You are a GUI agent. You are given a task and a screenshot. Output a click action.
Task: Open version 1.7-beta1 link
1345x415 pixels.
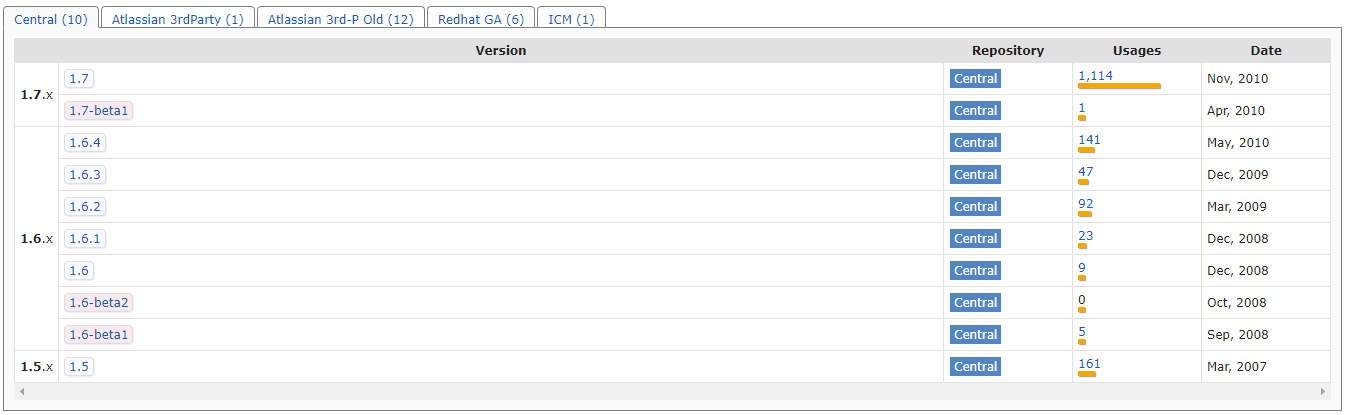pos(99,111)
